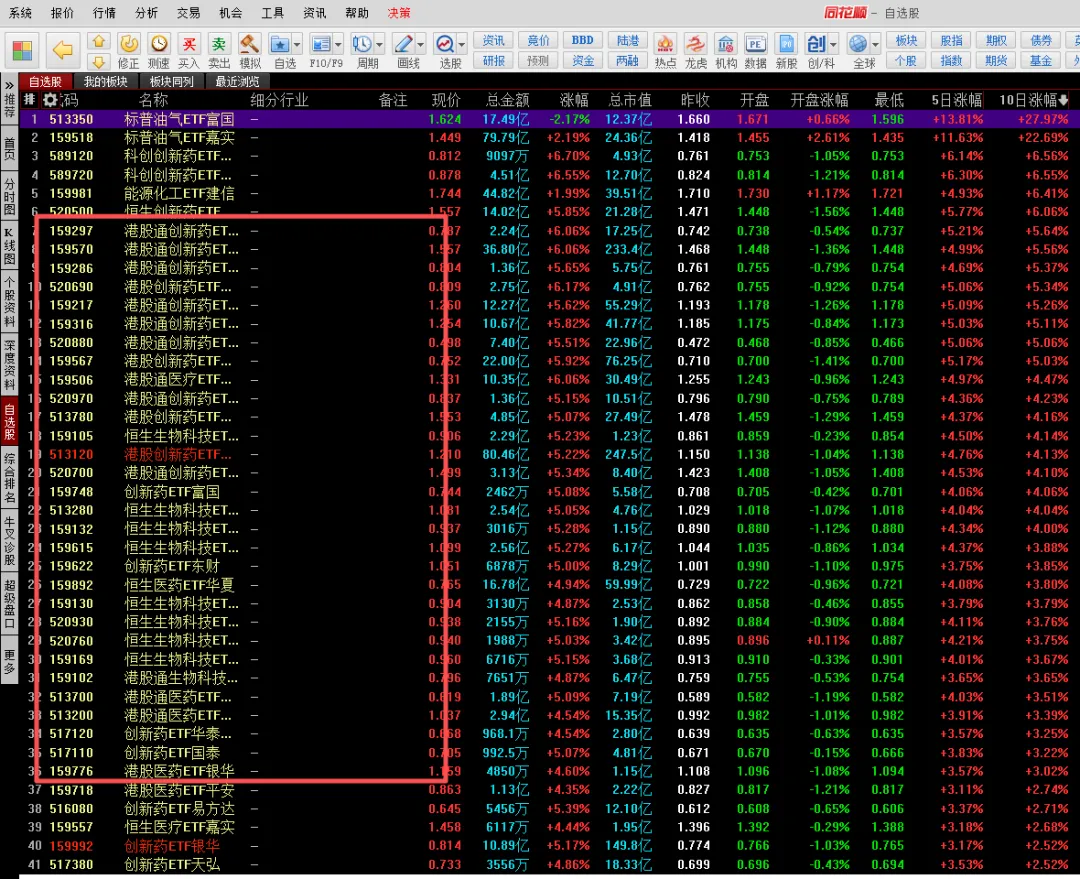Open the 测速 clock icon
The height and width of the screenshot is (879, 1080).
point(159,44)
